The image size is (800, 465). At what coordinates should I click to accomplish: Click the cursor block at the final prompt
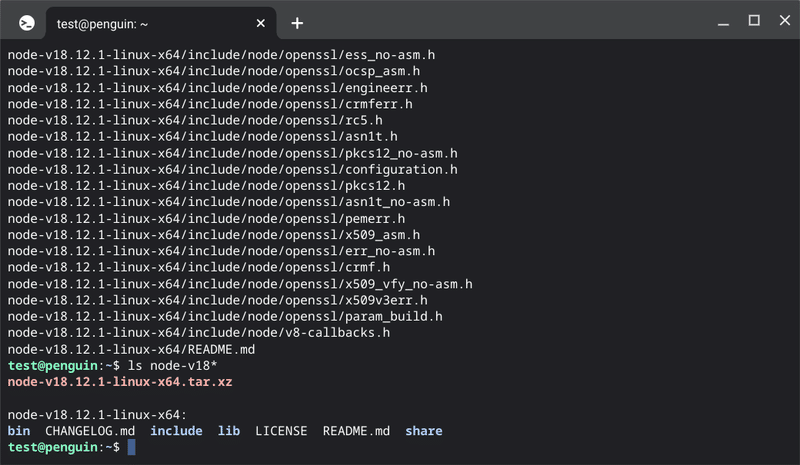click(132, 447)
